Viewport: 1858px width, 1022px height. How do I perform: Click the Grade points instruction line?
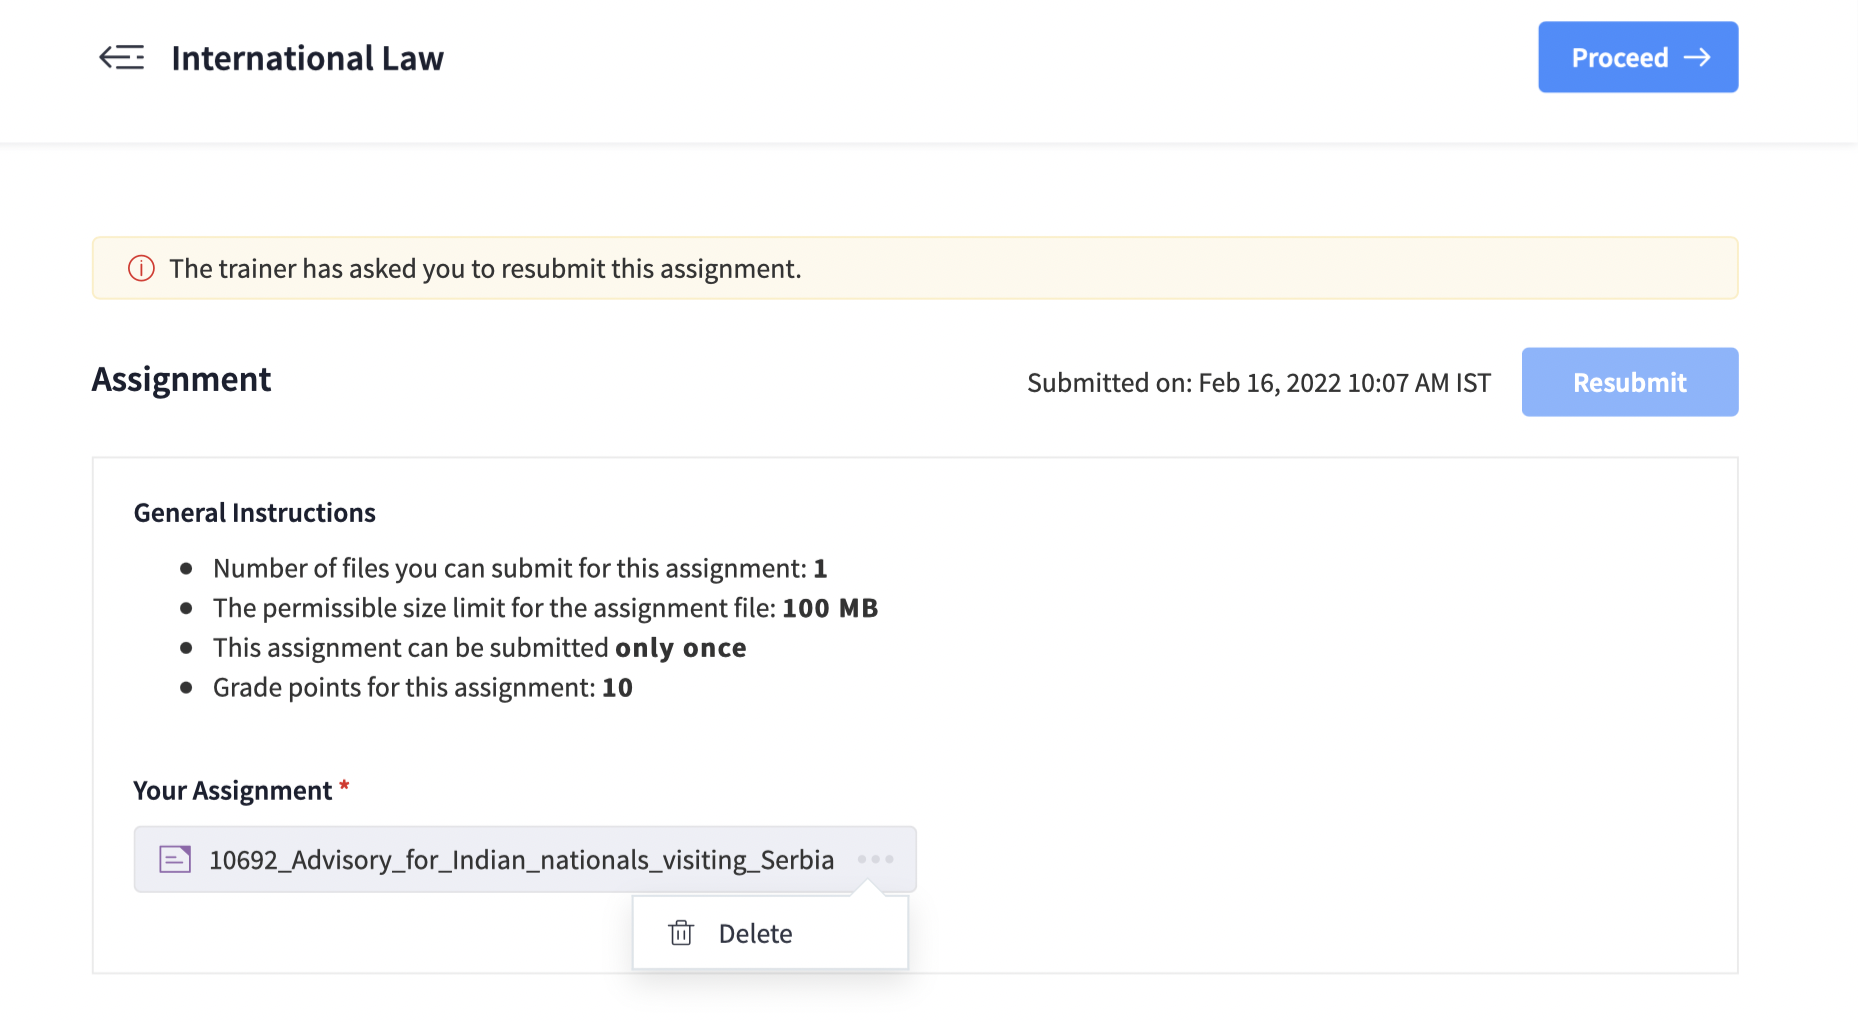point(422,688)
